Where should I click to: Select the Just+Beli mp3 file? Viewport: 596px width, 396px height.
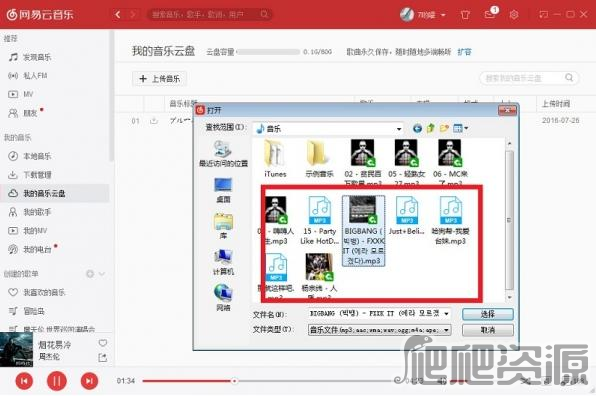coord(407,215)
